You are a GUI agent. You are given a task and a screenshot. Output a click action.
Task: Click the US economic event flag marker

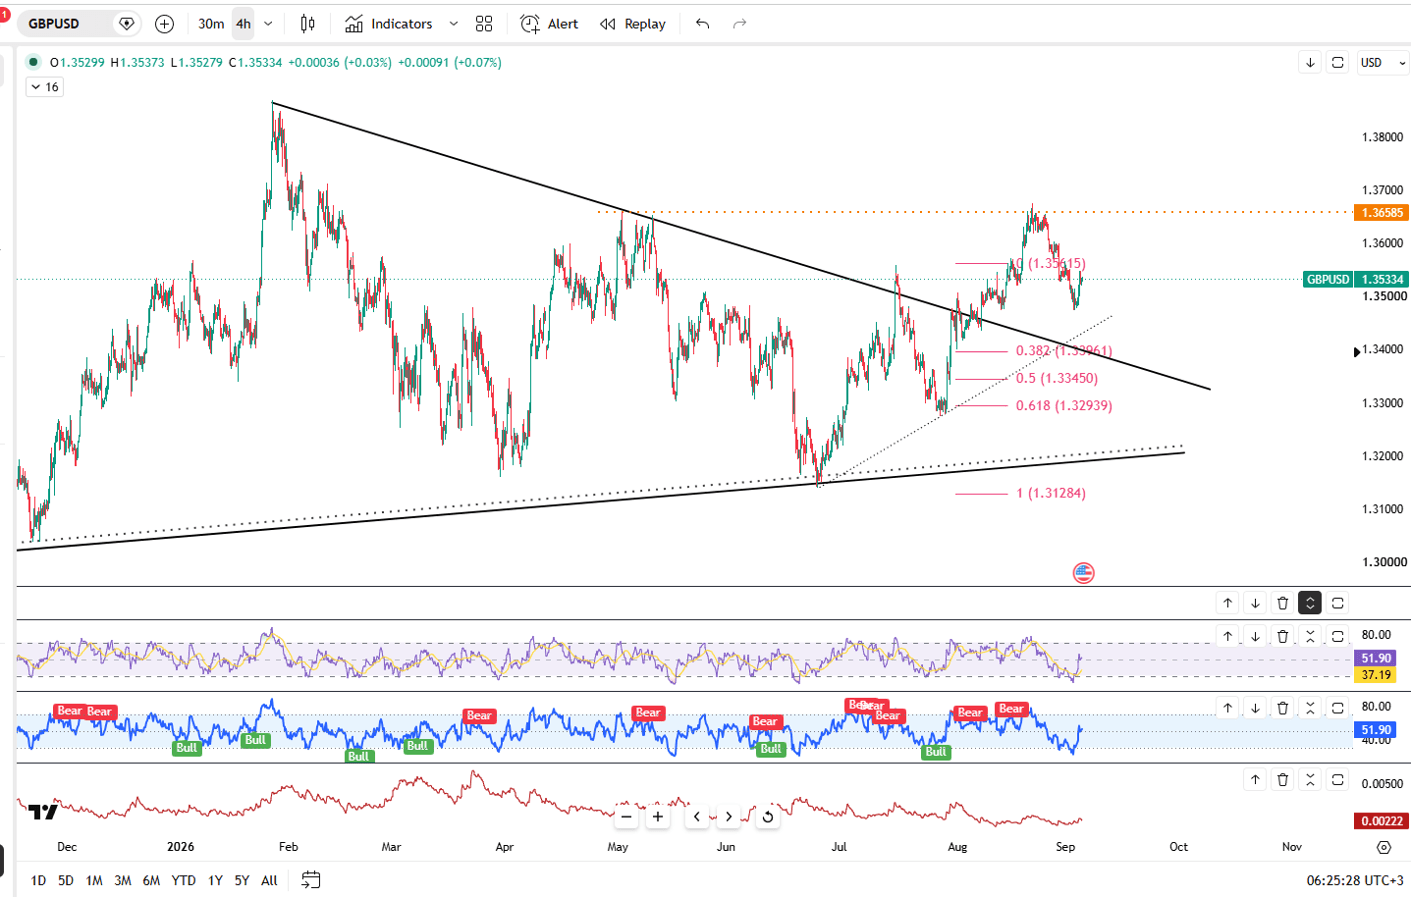click(x=1083, y=573)
